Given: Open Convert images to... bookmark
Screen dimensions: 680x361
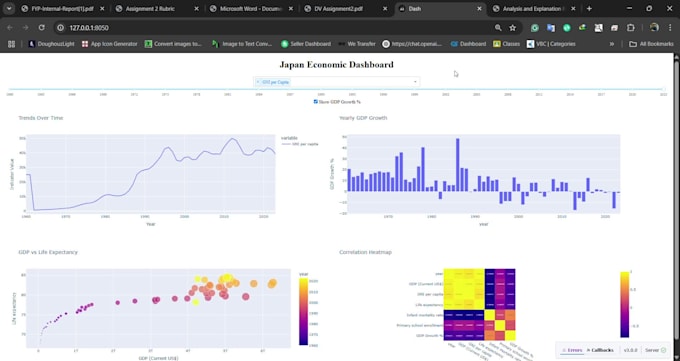Looking at the screenshot, I should [173, 44].
